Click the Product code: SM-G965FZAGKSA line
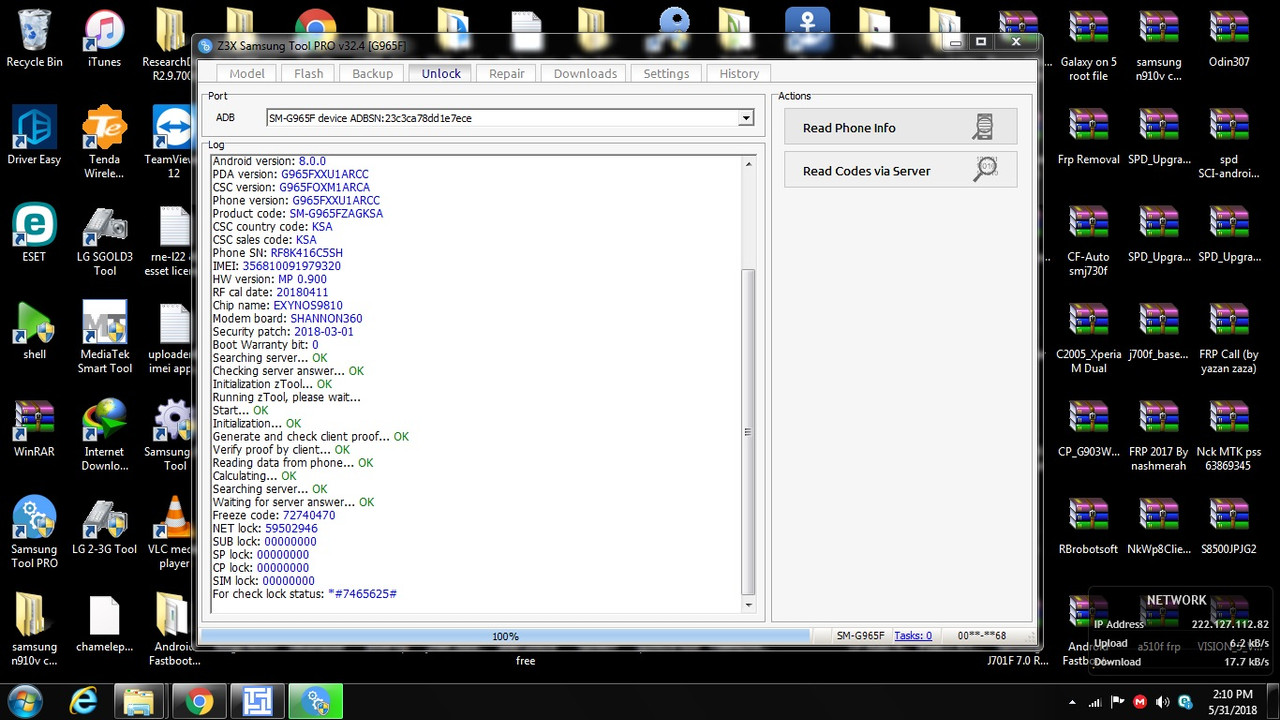The width and height of the screenshot is (1280, 720). 297,213
